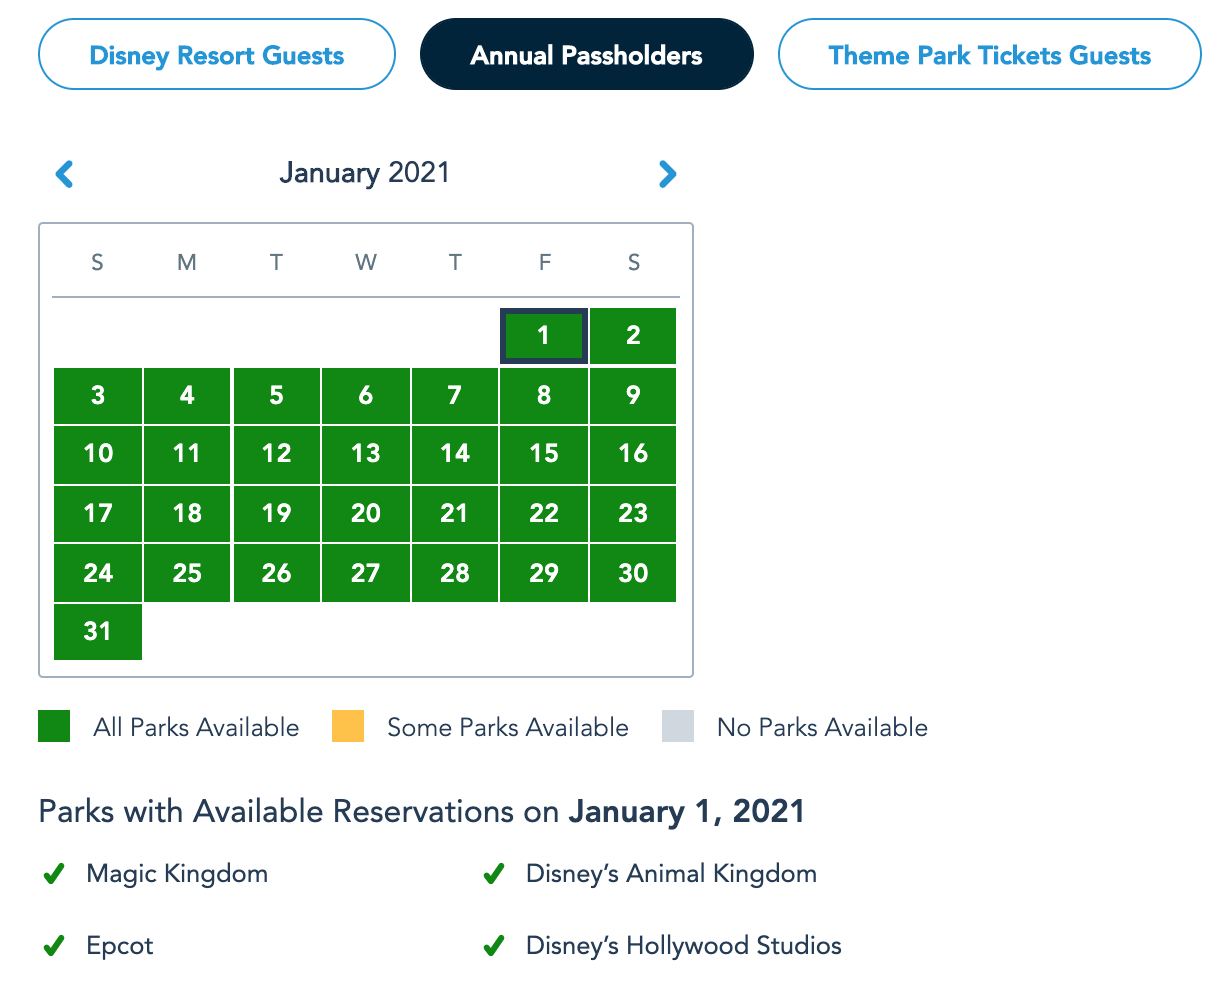Click green All Parks Available legend swatch
The height and width of the screenshot is (998, 1232).
54,727
